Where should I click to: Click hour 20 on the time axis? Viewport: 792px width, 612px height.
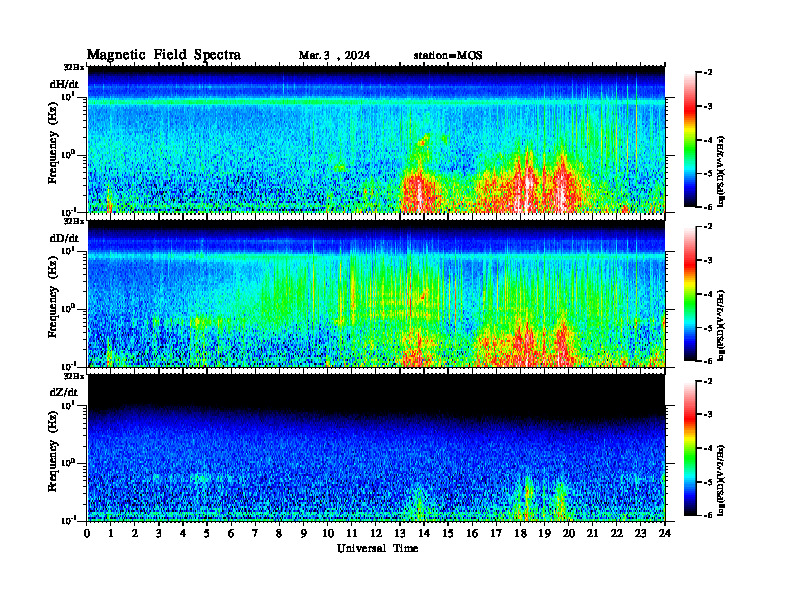(x=569, y=534)
